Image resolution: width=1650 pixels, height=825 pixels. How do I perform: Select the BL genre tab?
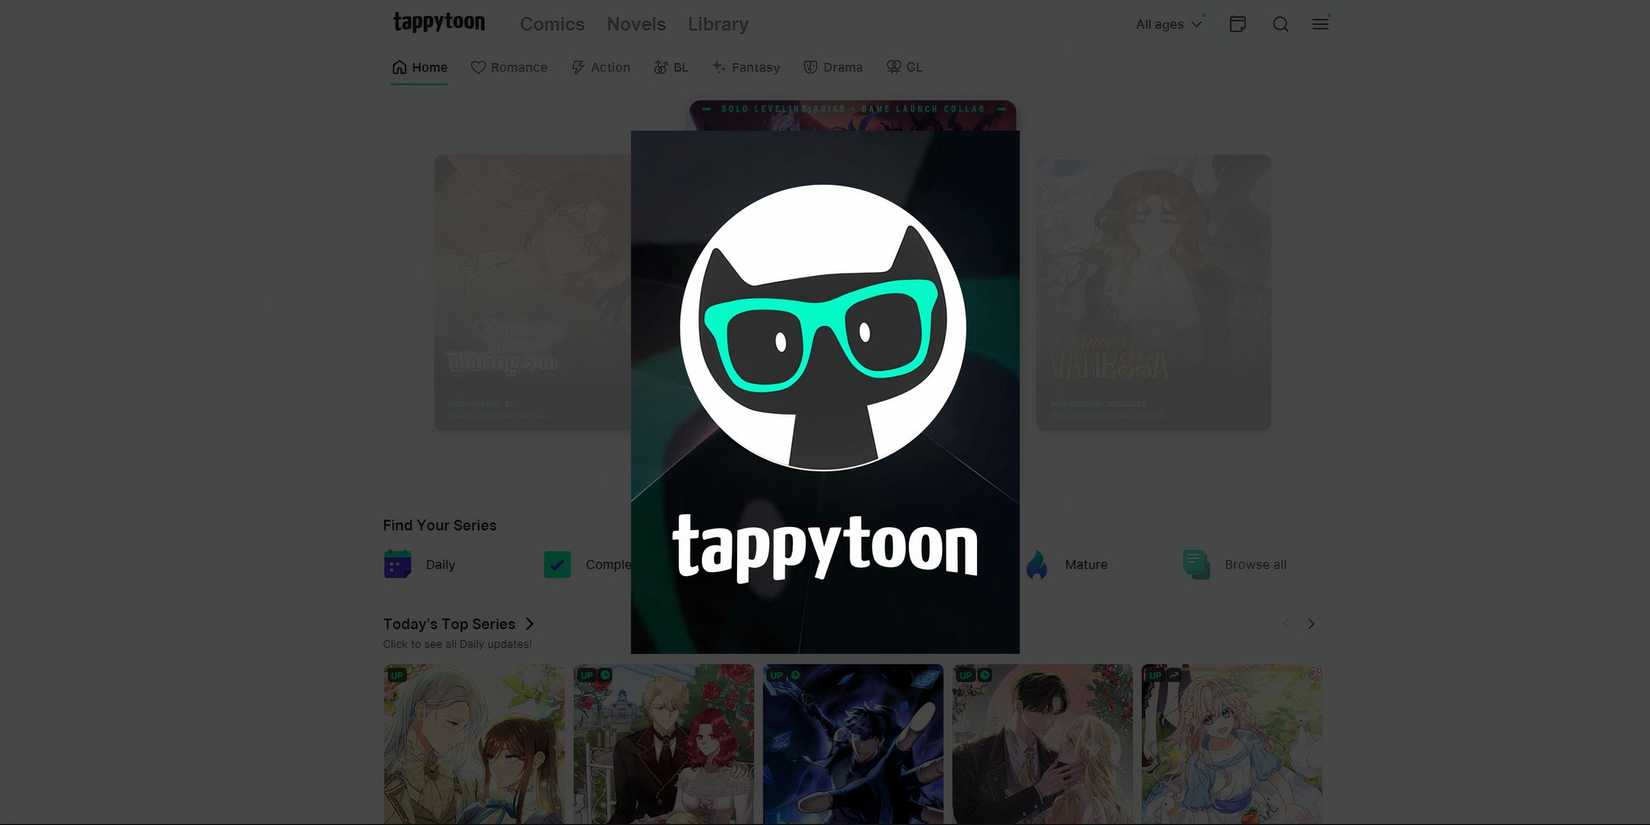point(671,67)
